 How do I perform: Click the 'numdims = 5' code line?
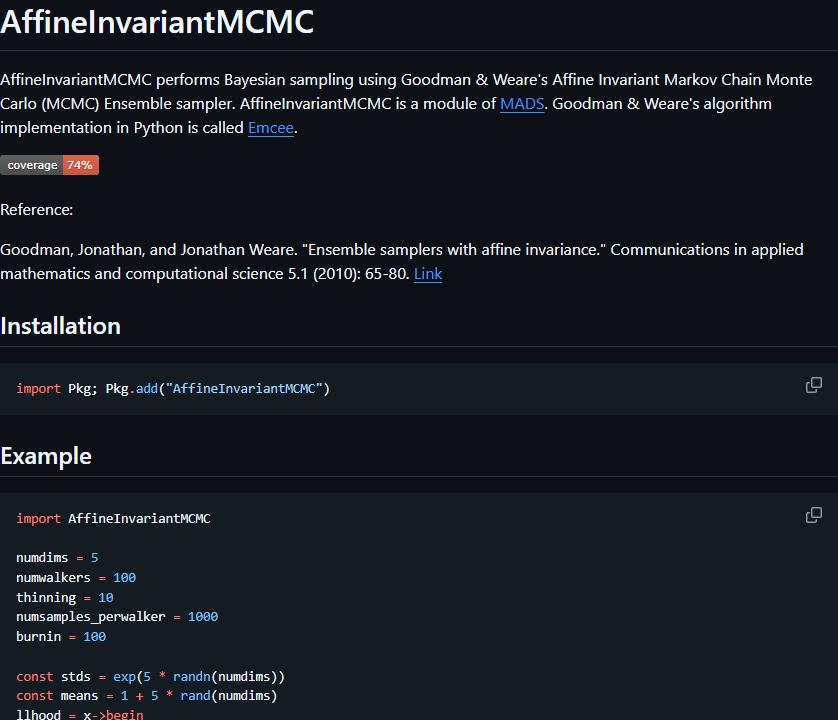tap(57, 558)
